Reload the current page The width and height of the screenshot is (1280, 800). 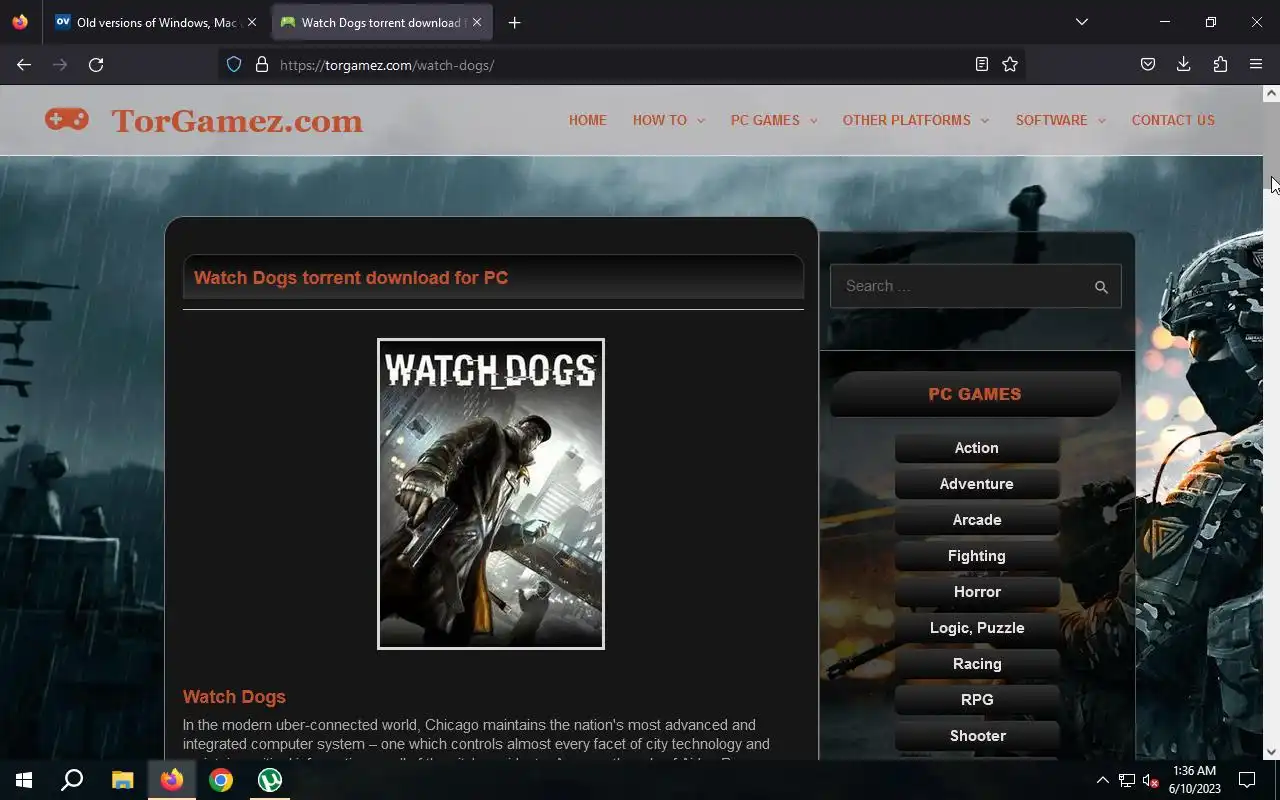(x=96, y=65)
